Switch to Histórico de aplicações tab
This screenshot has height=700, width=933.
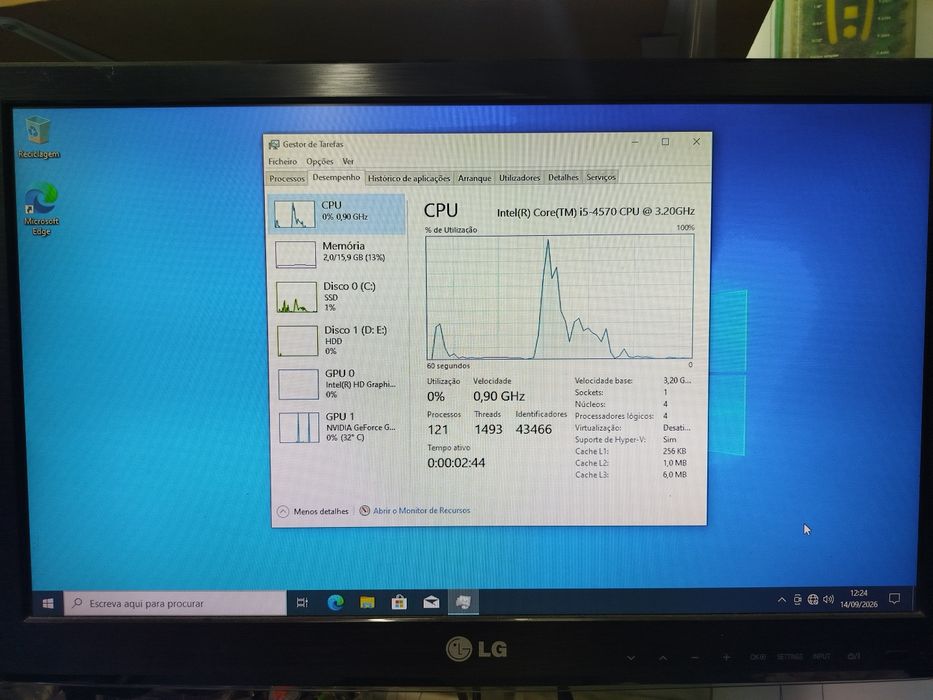tap(409, 178)
